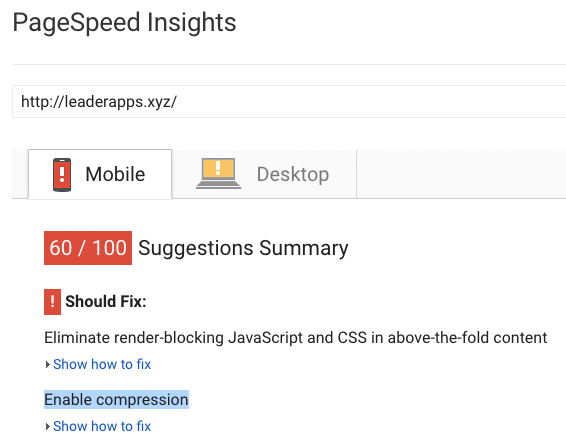Open Show how to fix under Enable compression
The height and width of the screenshot is (448, 566).
click(x=102, y=426)
